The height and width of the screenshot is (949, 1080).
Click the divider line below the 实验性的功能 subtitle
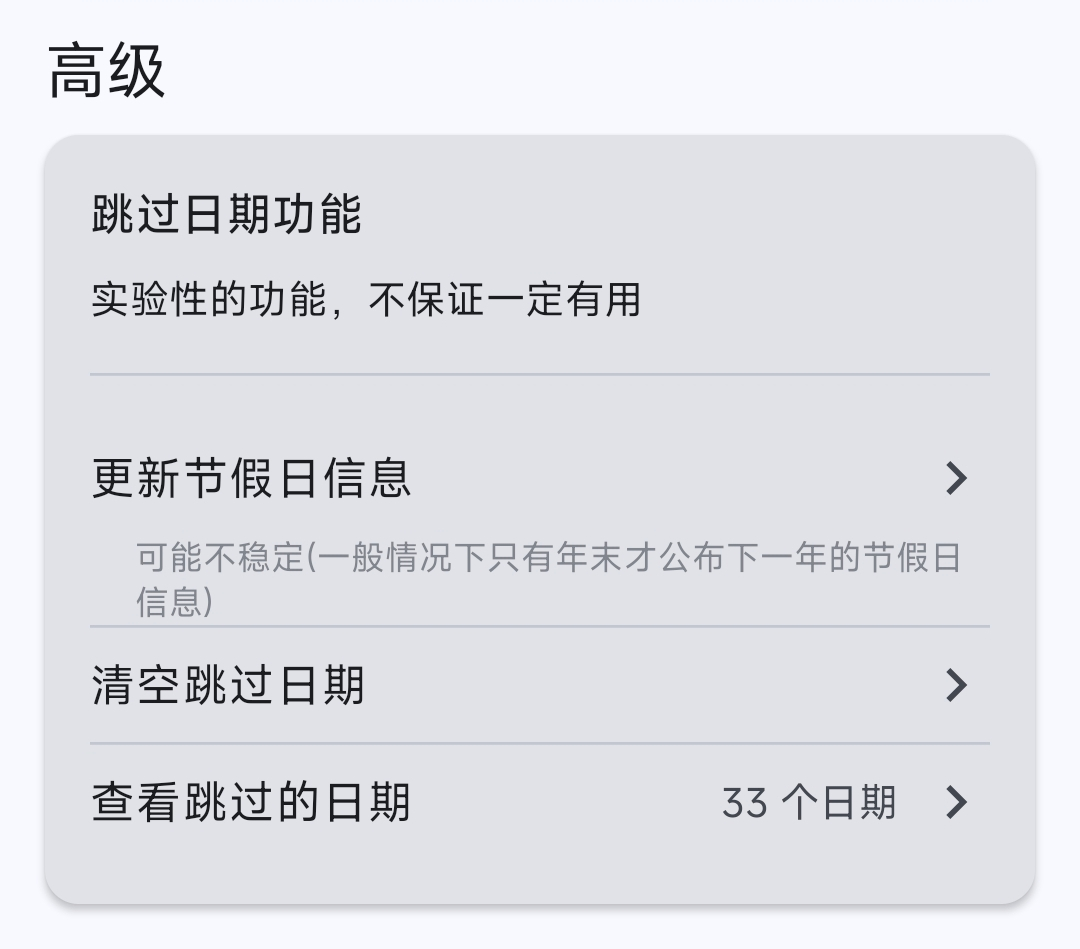(x=540, y=374)
